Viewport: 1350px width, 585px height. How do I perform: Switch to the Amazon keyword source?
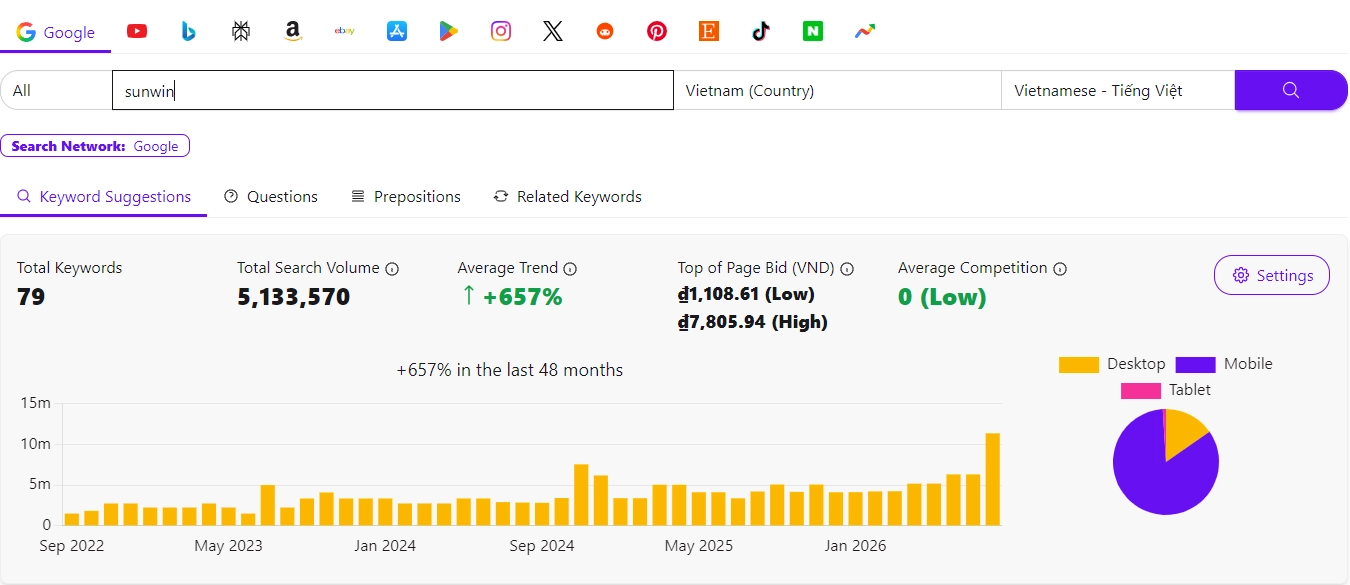pos(293,31)
